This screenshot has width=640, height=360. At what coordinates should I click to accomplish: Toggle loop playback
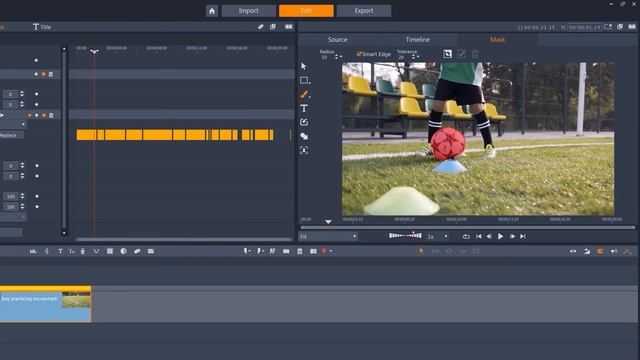click(466, 236)
